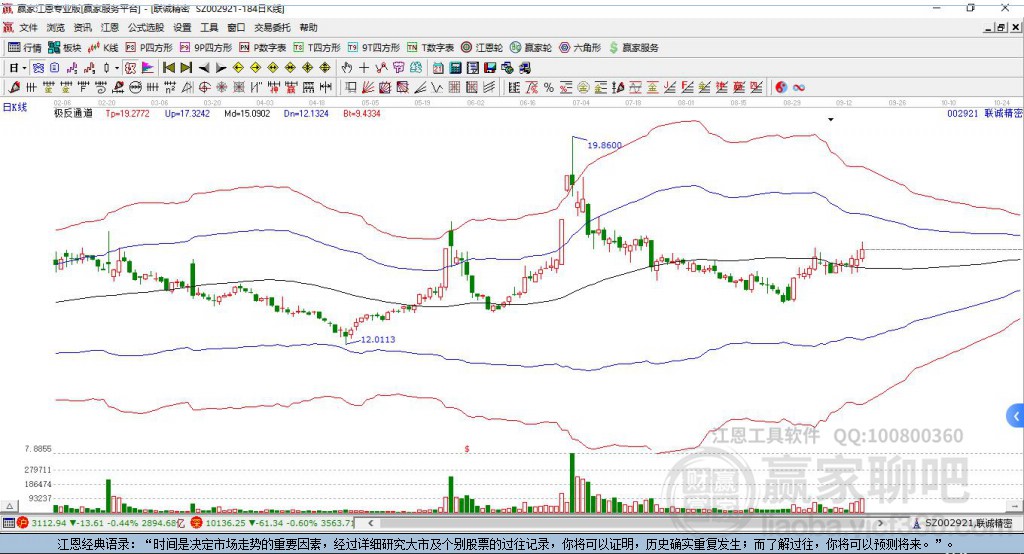Open the calculator tool icon
This screenshot has width=1024, height=554.
pos(455,68)
